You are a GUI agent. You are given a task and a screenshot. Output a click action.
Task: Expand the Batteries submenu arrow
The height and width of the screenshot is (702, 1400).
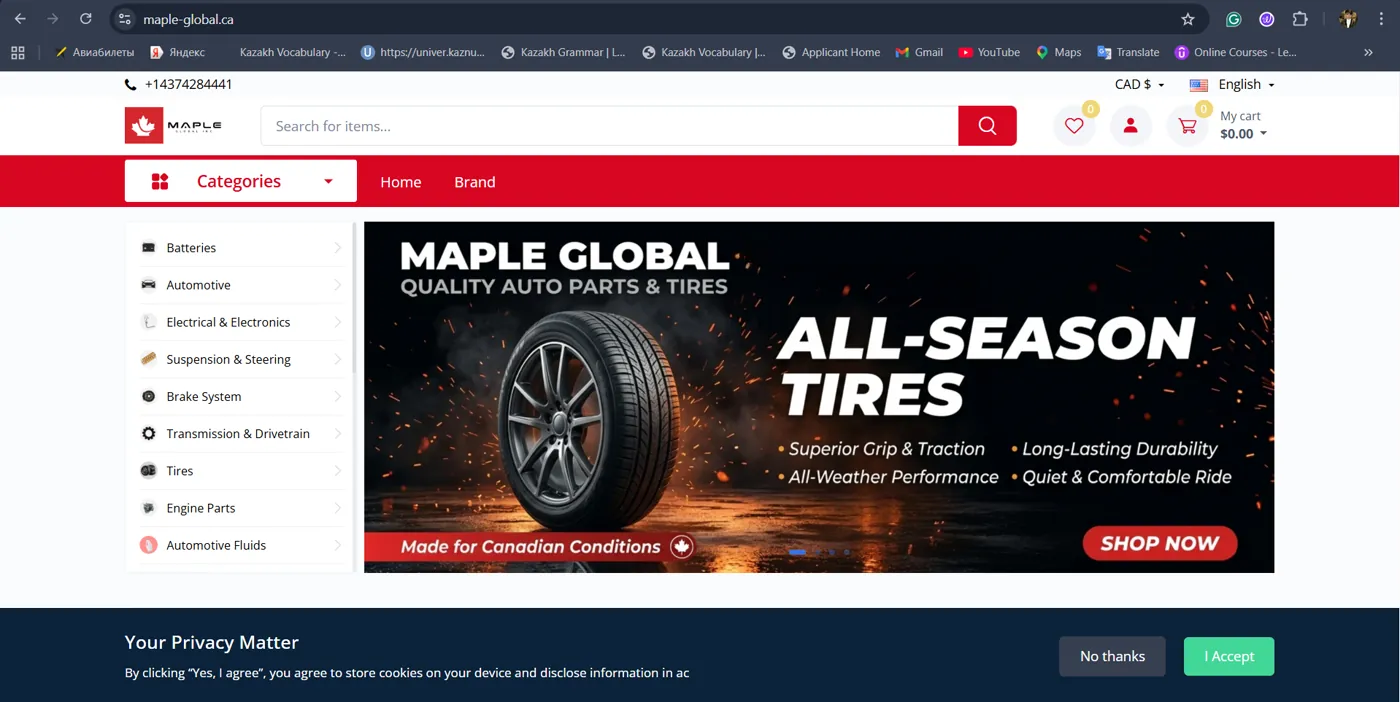pos(337,248)
